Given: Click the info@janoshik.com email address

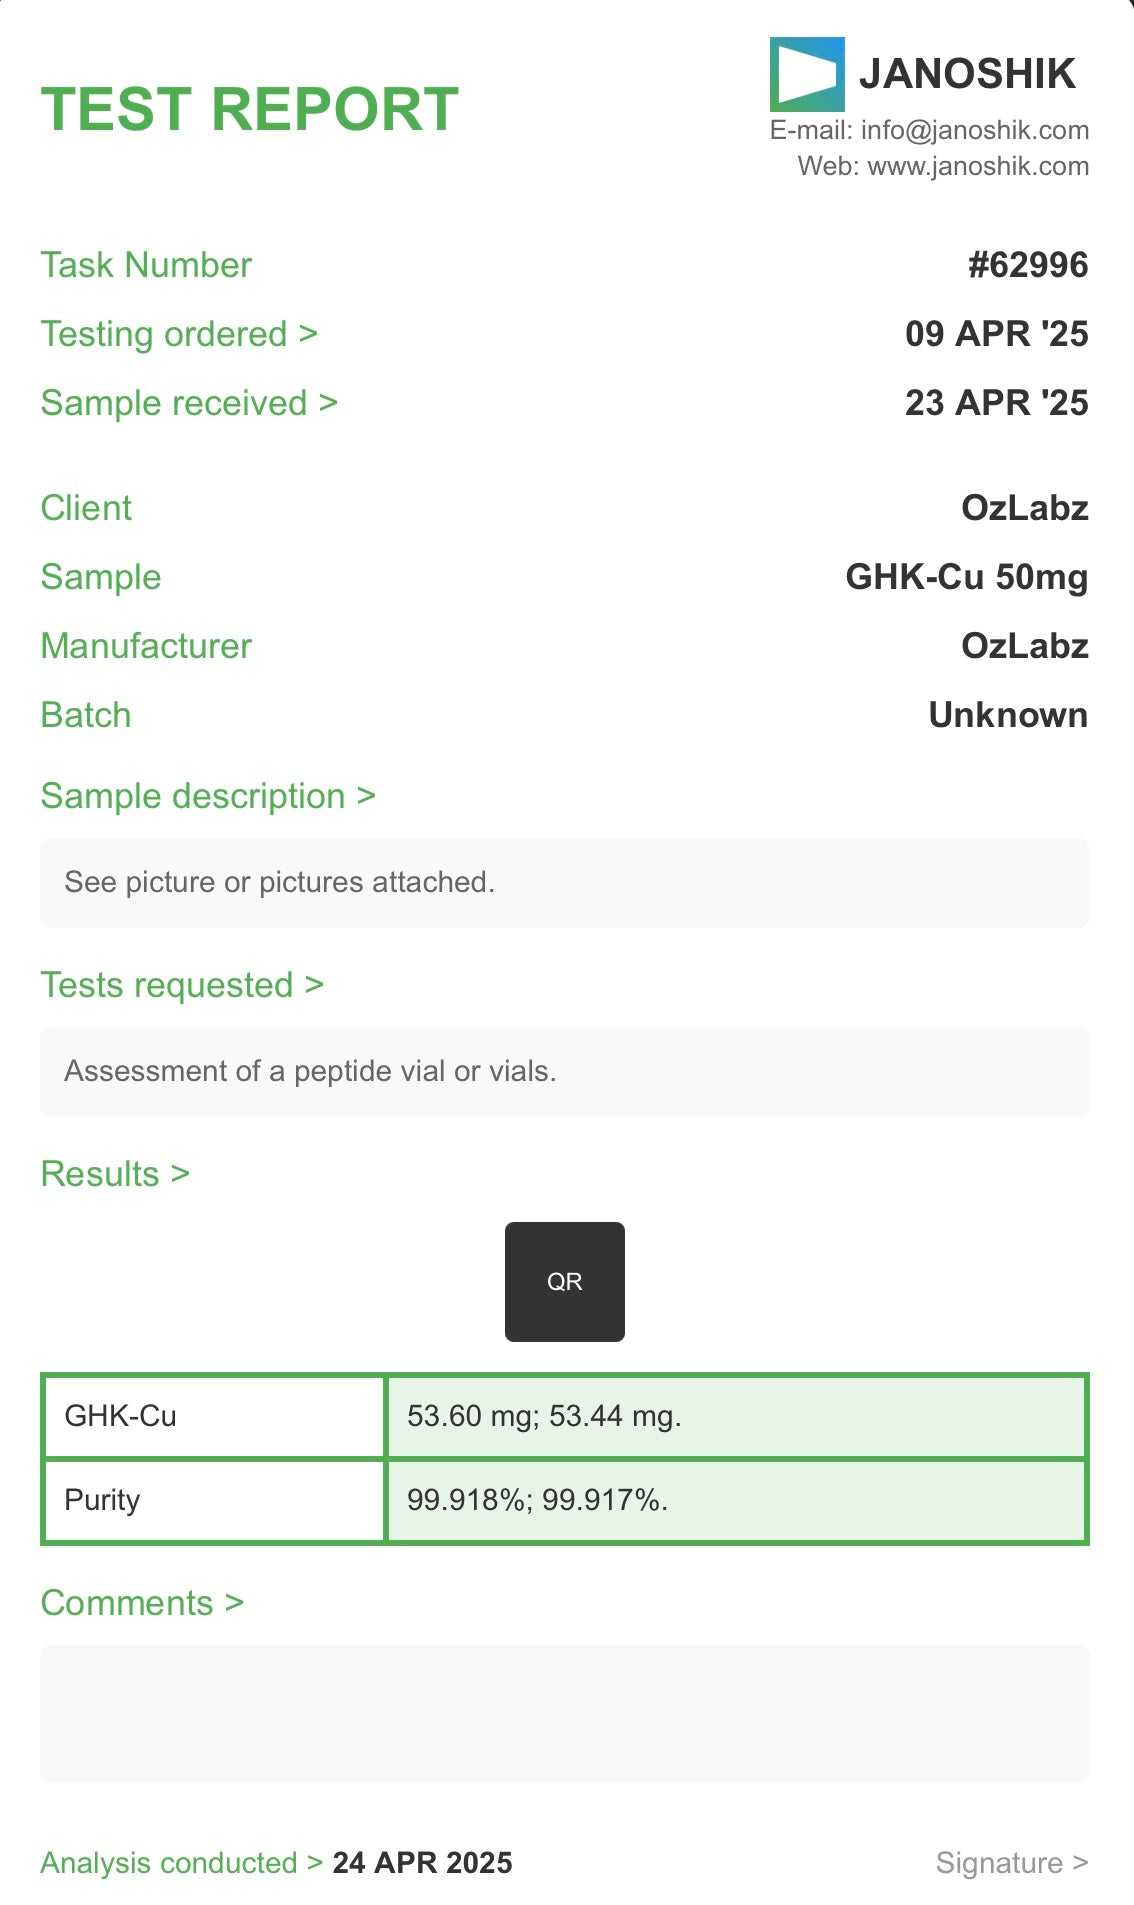Looking at the screenshot, I should [974, 130].
